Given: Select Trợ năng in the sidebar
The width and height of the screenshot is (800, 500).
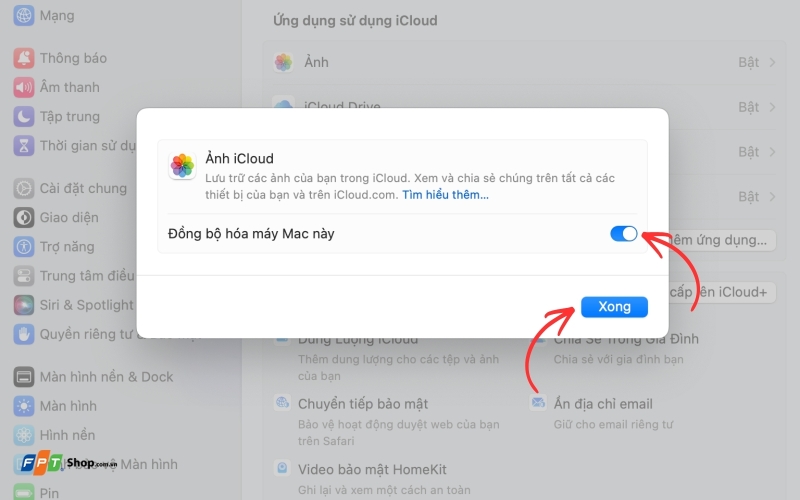Looking at the screenshot, I should click(x=67, y=246).
